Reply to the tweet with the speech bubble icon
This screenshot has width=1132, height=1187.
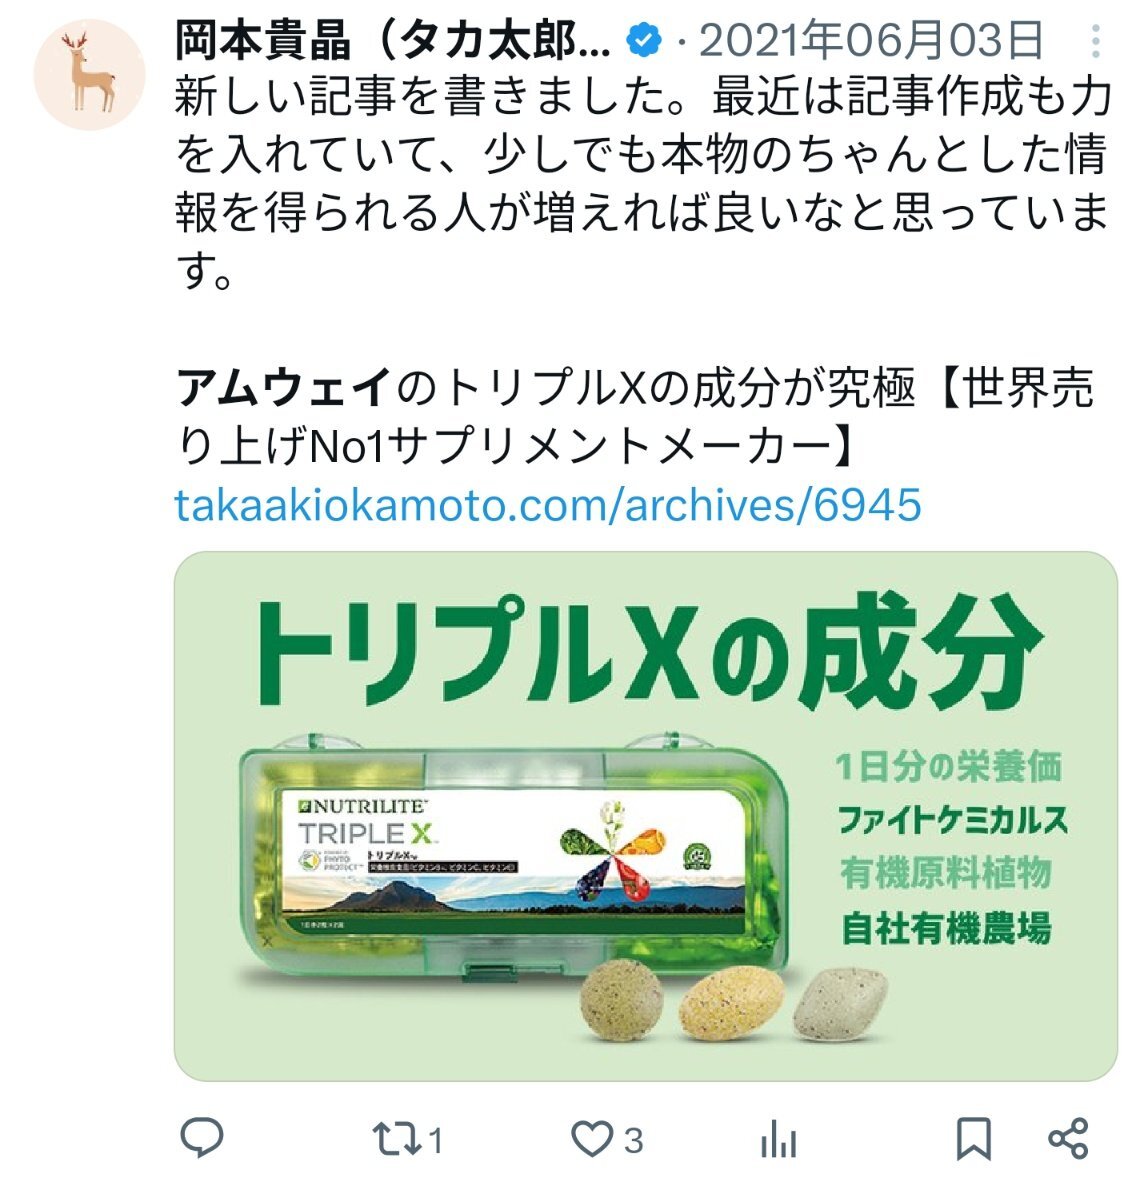click(201, 1137)
